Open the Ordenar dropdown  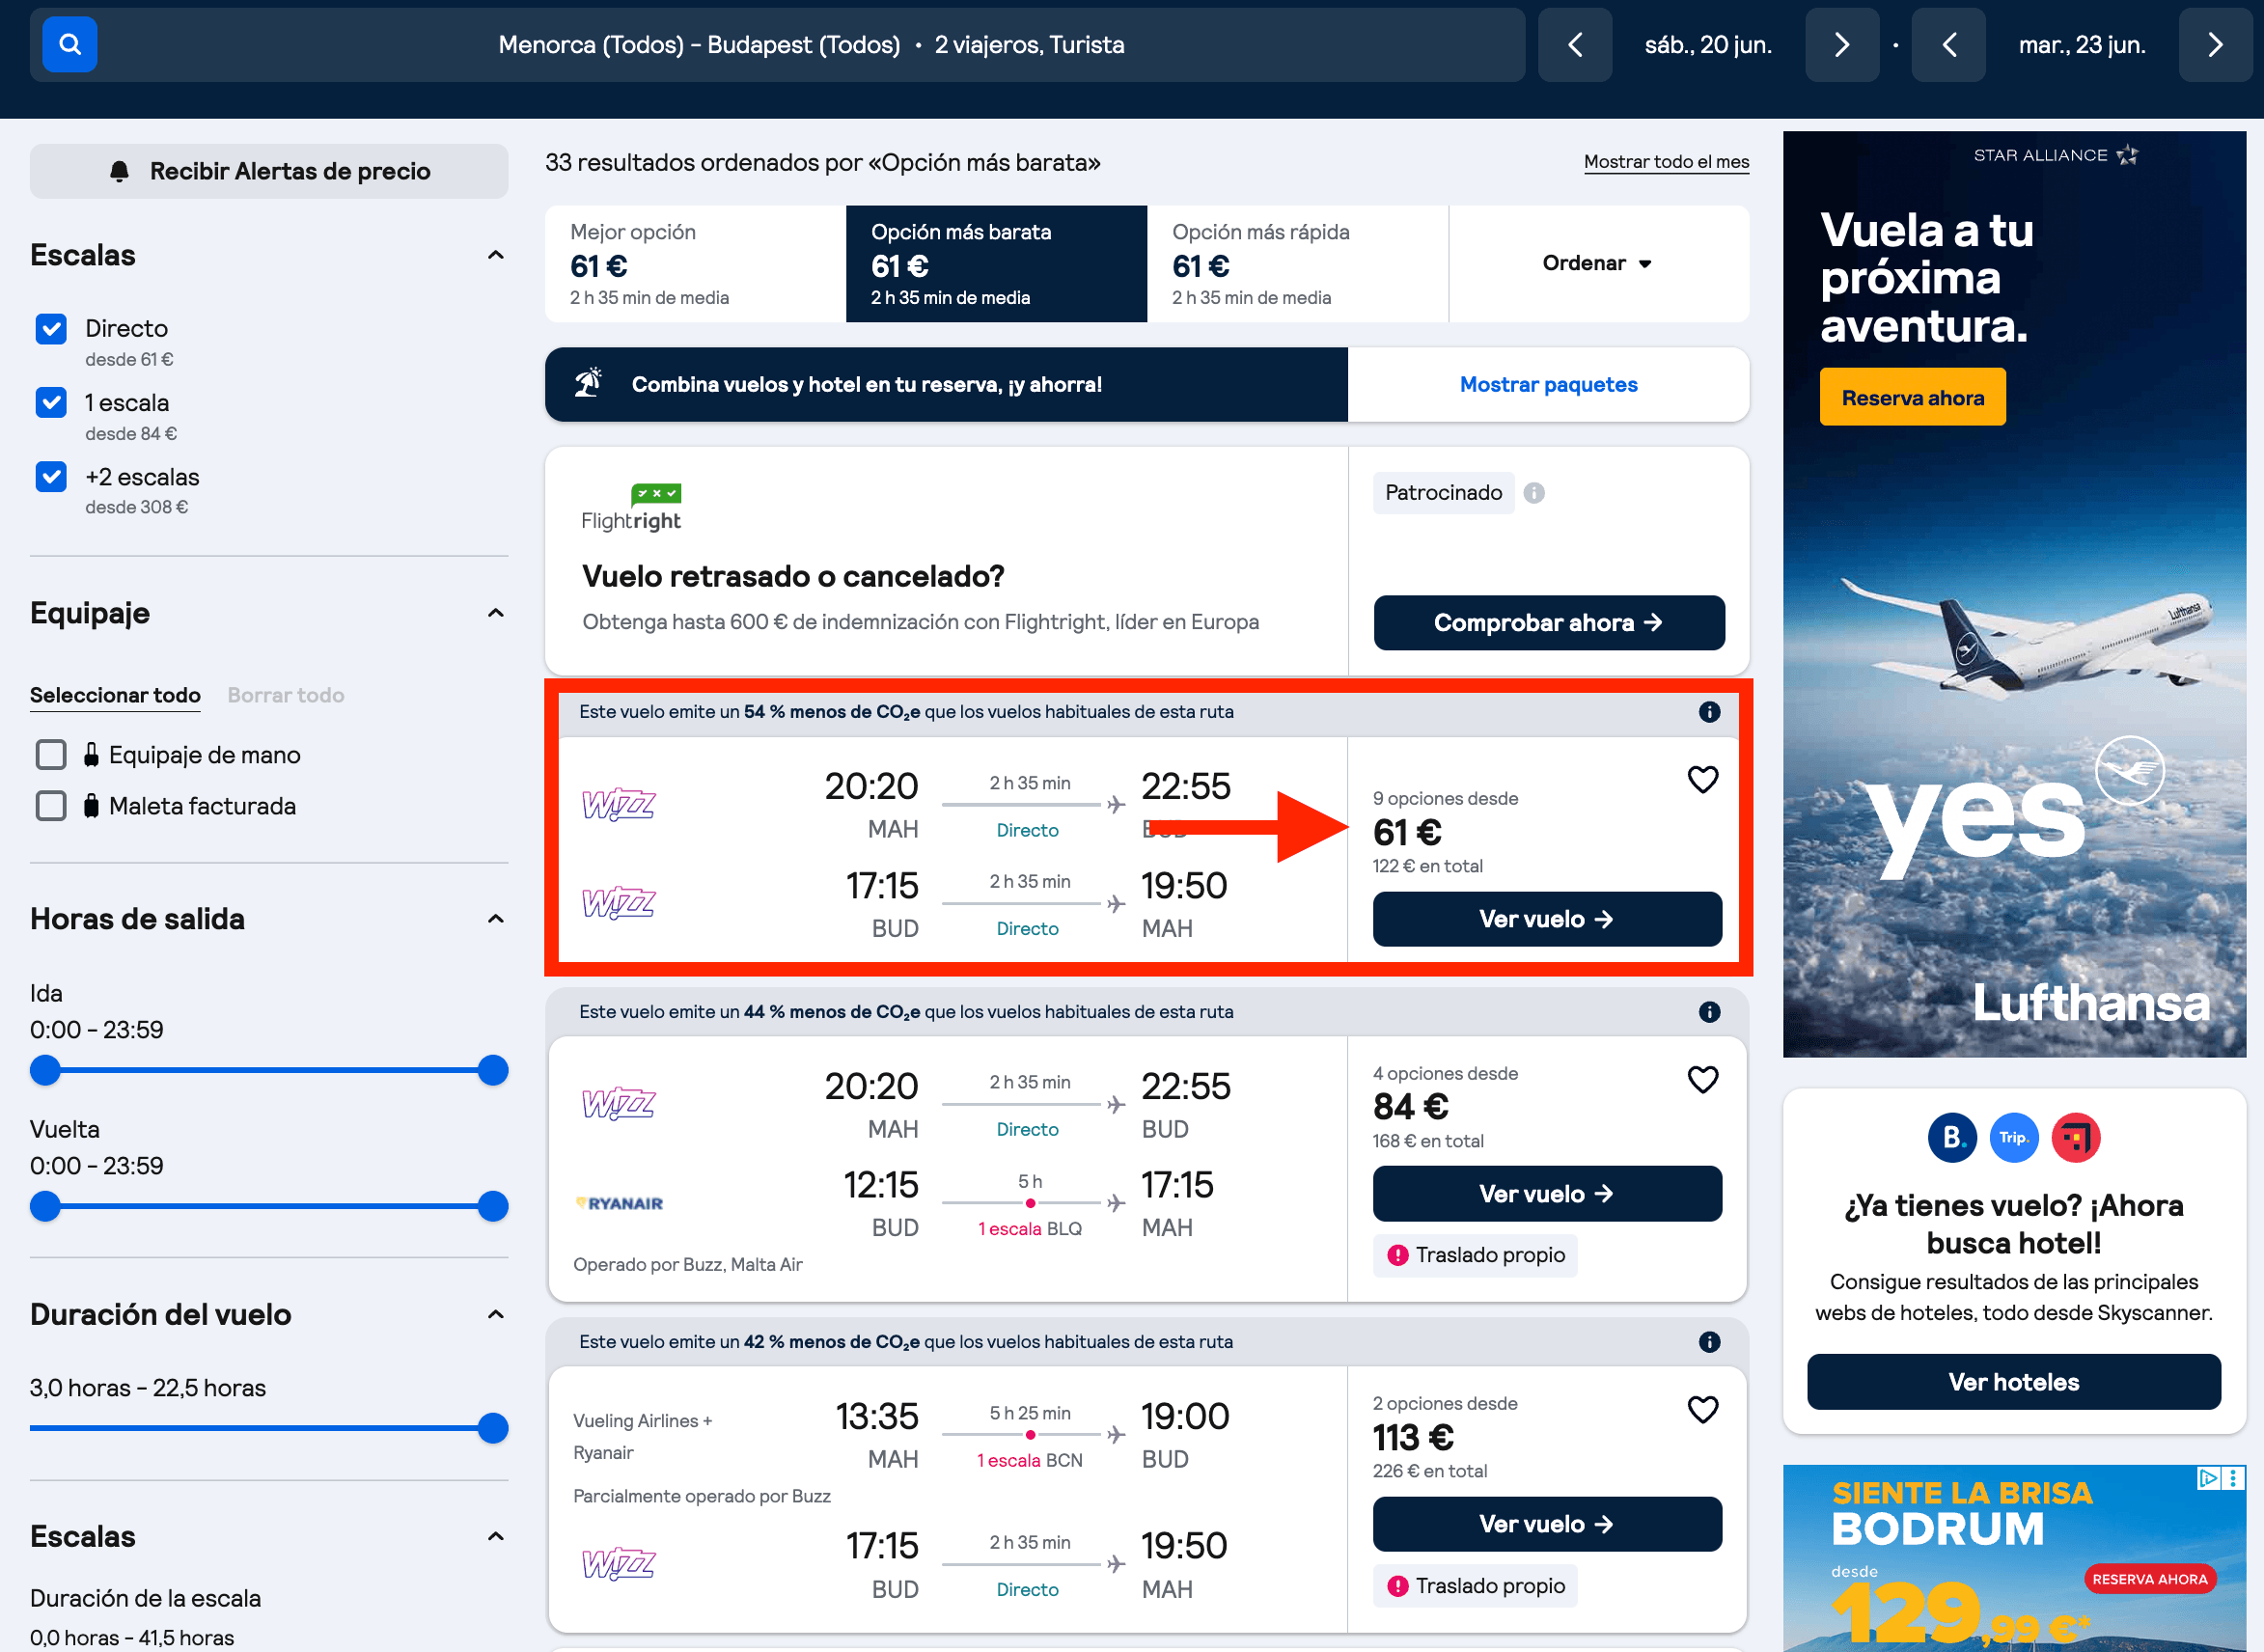[x=1598, y=263]
